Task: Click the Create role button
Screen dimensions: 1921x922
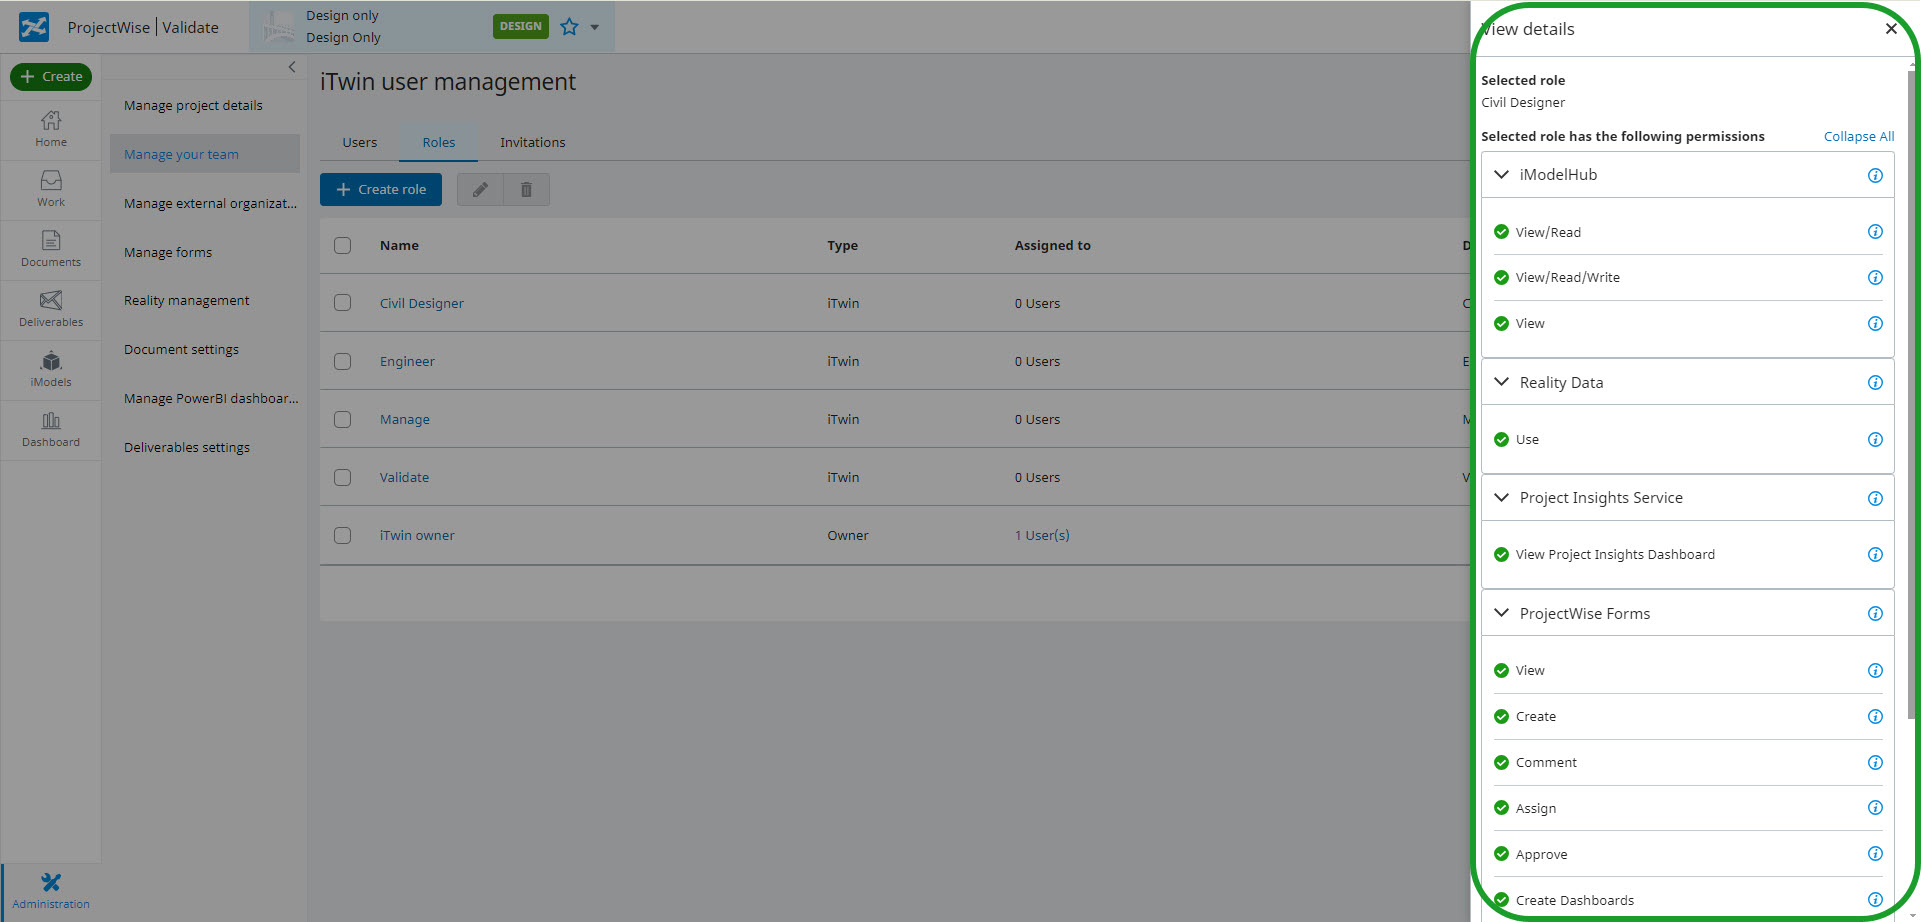Action: [381, 189]
